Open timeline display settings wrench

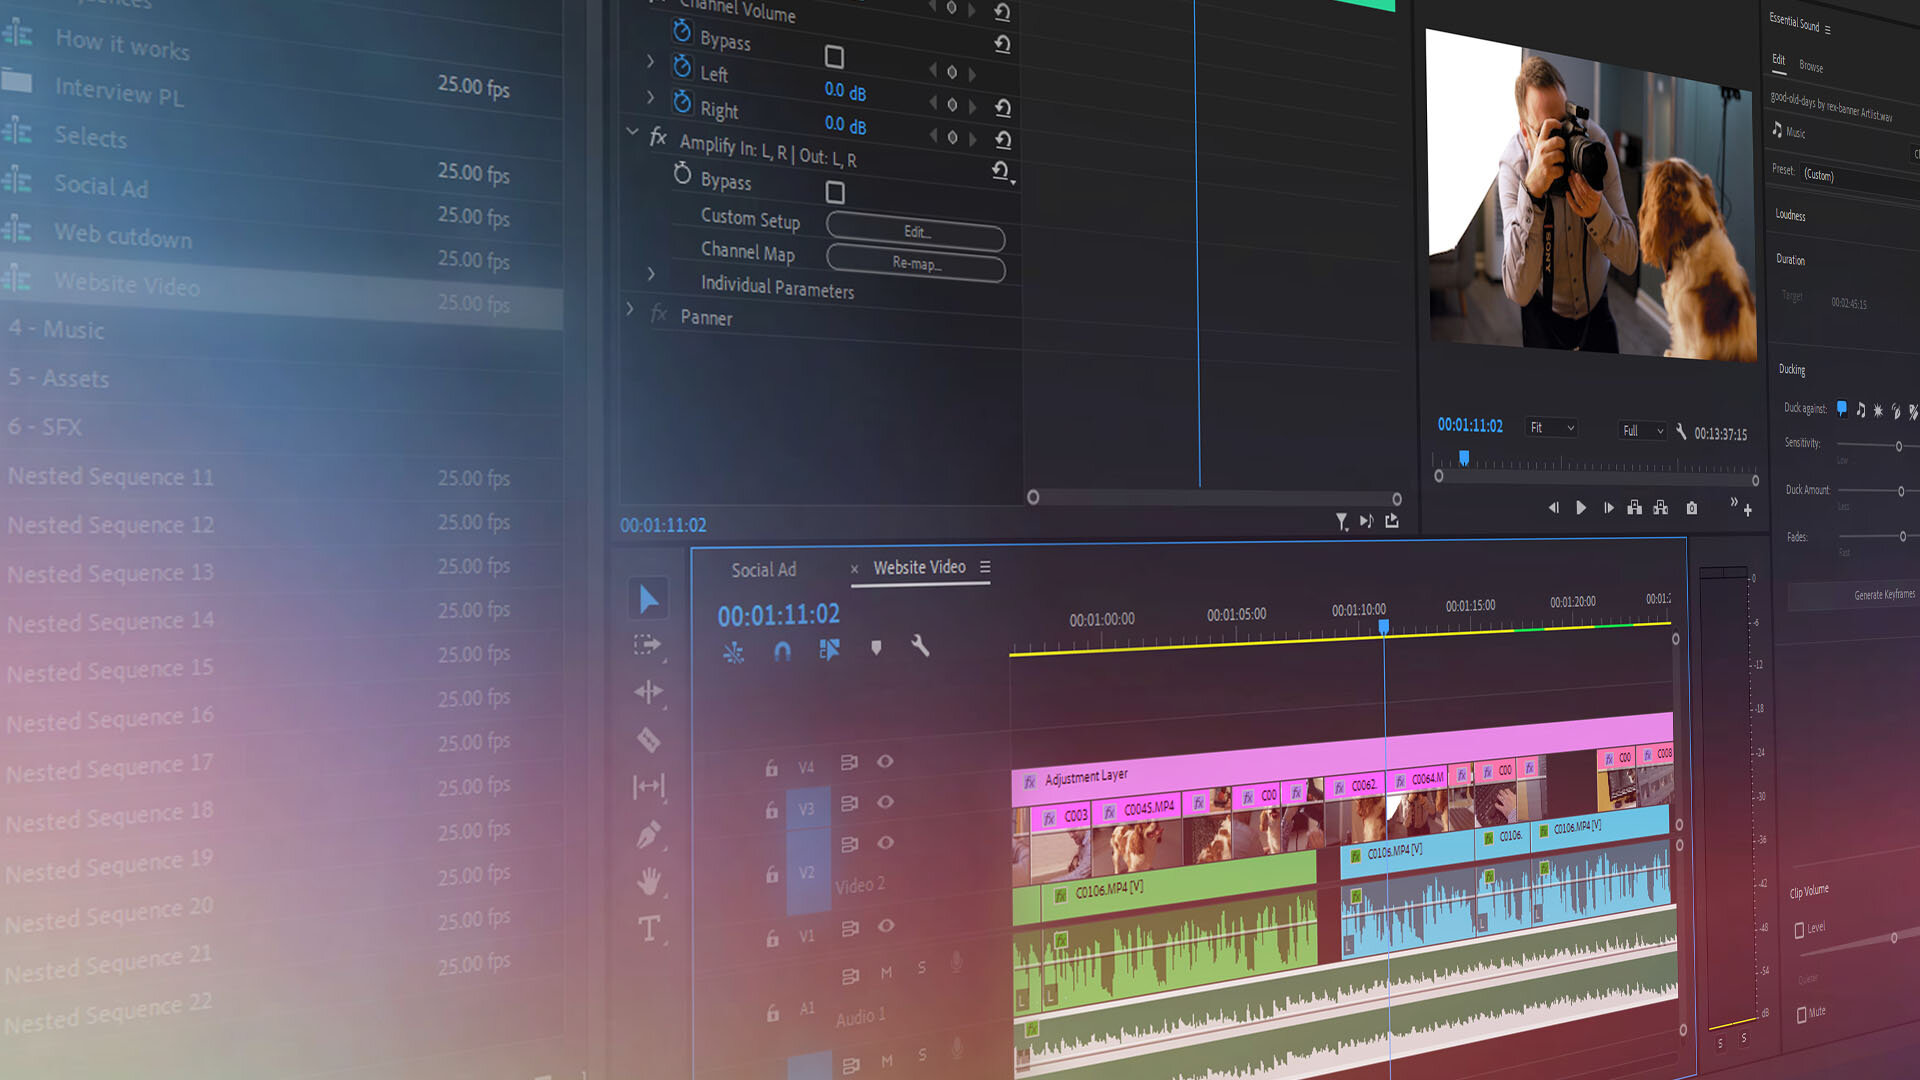click(x=920, y=646)
